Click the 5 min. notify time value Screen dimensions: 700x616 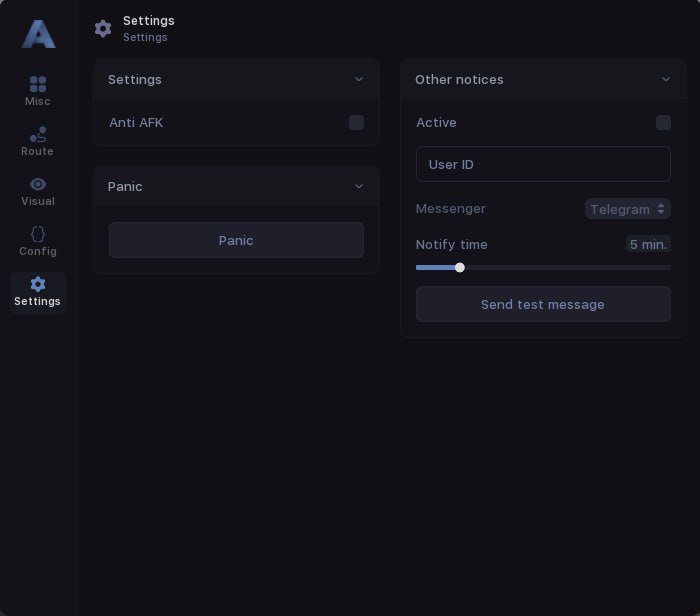pyautogui.click(x=648, y=244)
